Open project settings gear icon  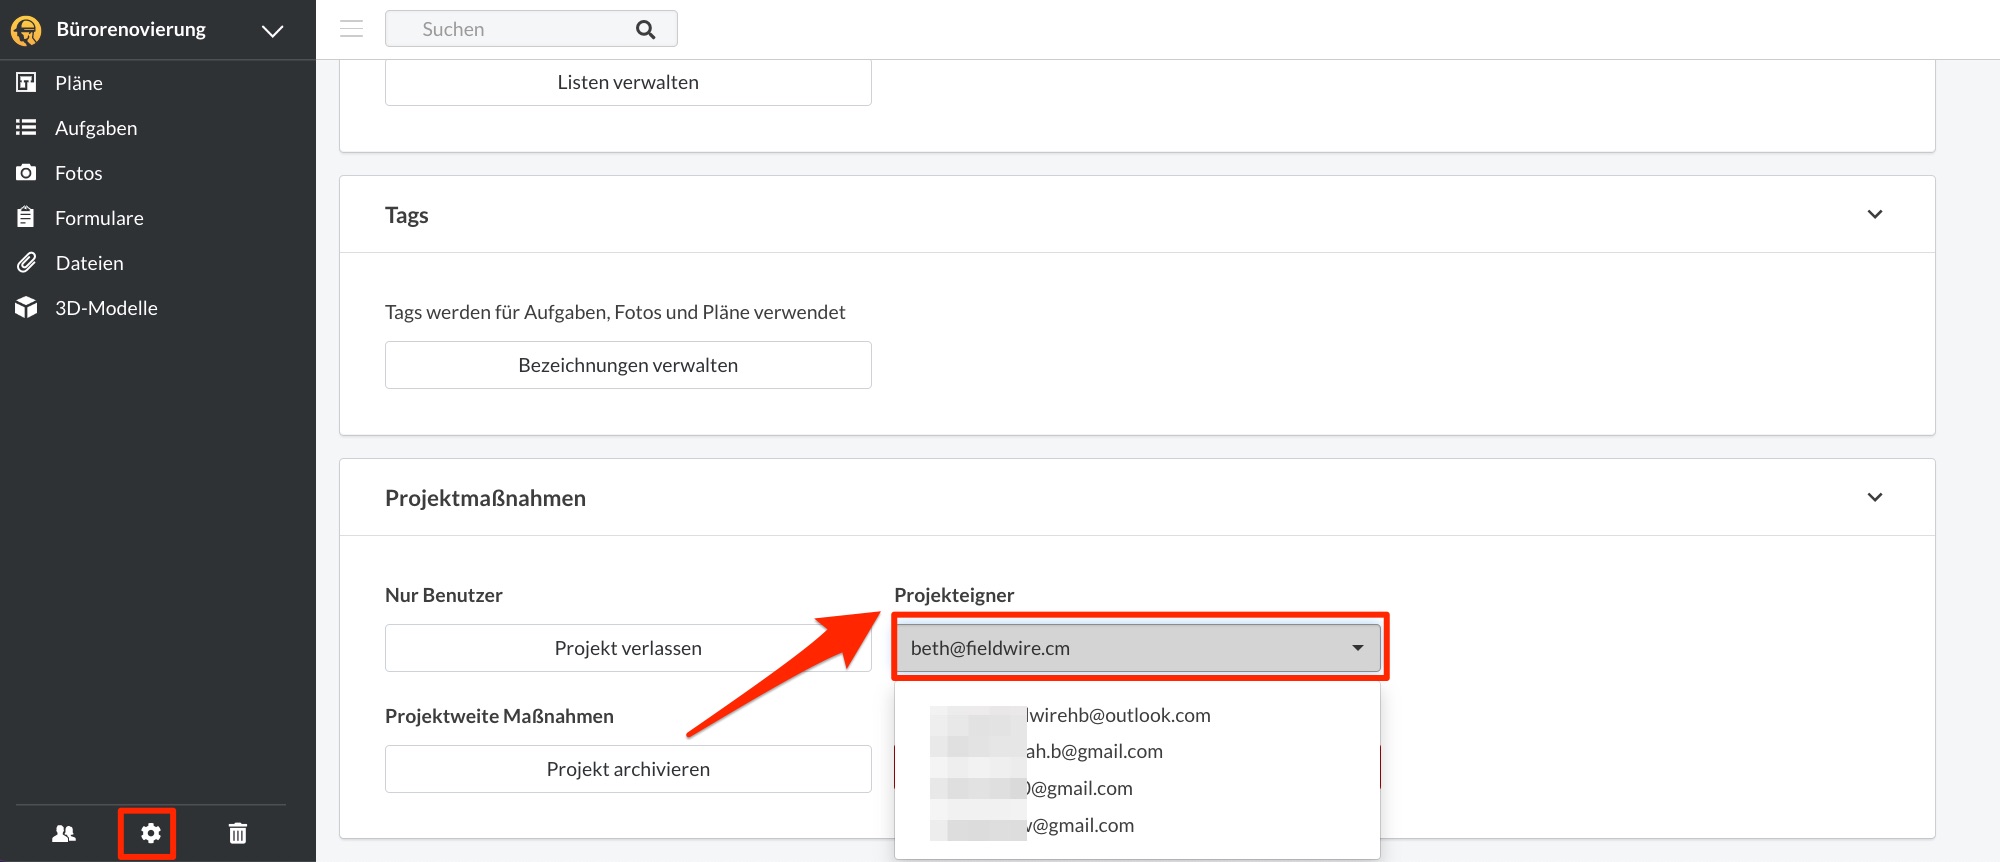(150, 833)
